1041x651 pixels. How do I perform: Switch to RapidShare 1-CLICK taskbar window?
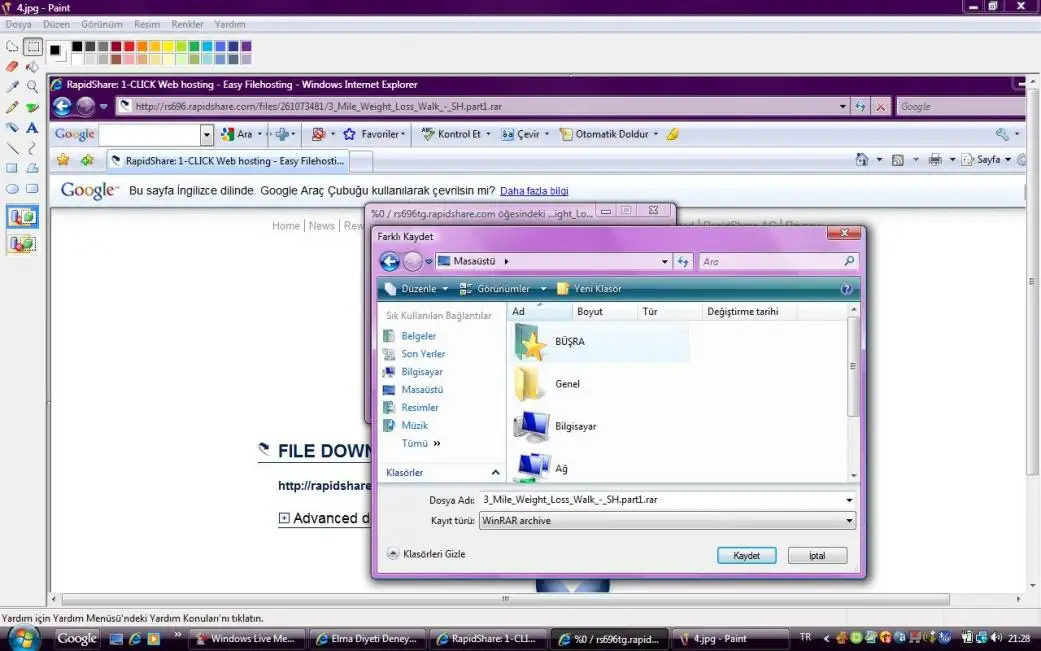488,638
